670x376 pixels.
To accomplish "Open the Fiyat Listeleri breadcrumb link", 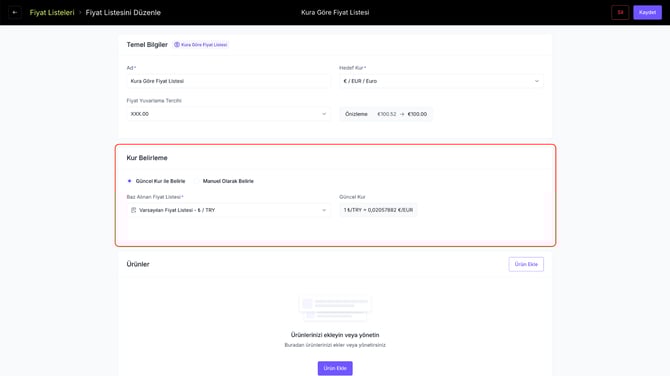I will (x=52, y=12).
